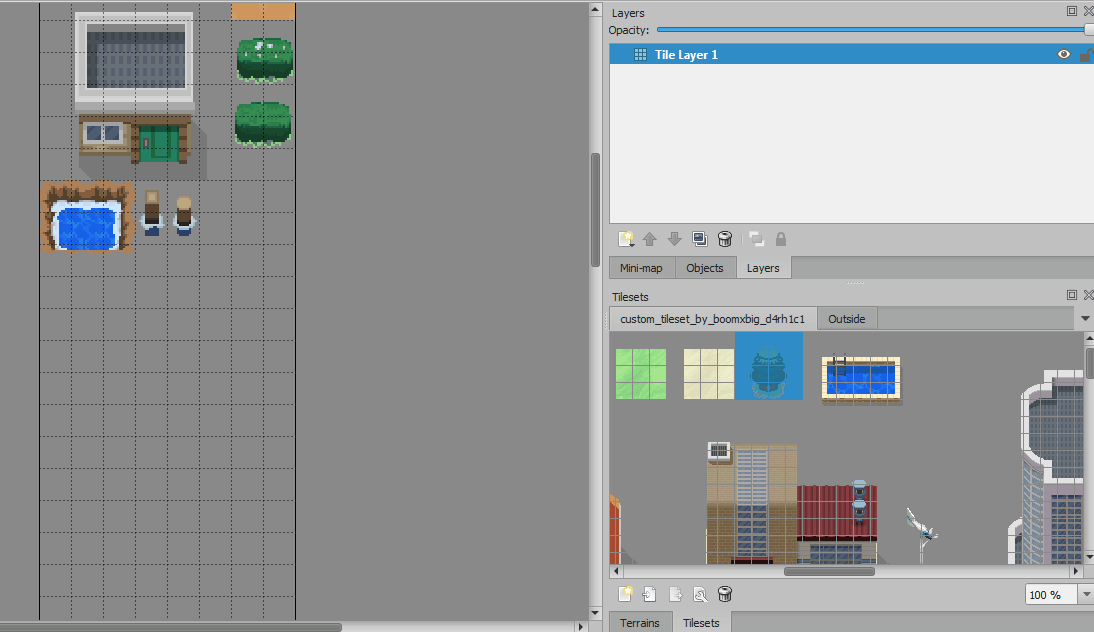This screenshot has width=1094, height=632.
Task: Switch to the Objects tab
Action: click(705, 268)
